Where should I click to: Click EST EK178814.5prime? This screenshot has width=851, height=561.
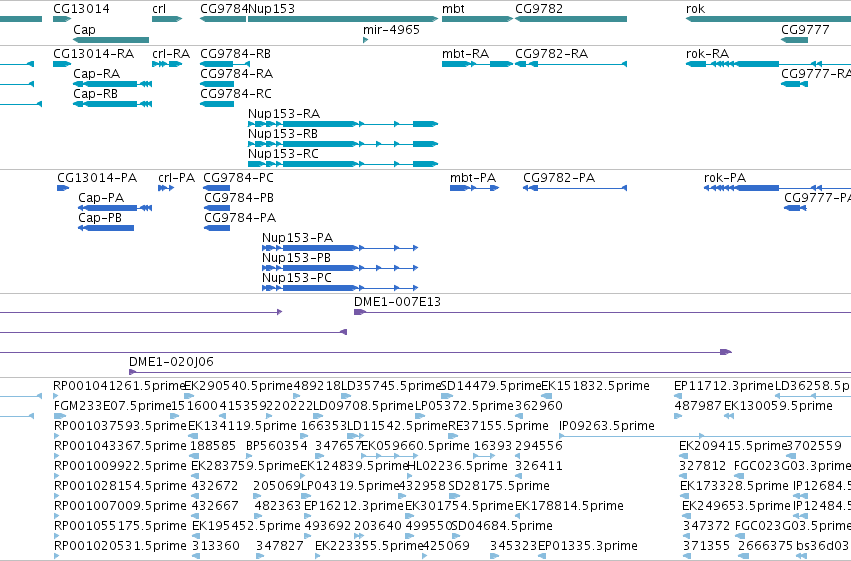coord(569,506)
